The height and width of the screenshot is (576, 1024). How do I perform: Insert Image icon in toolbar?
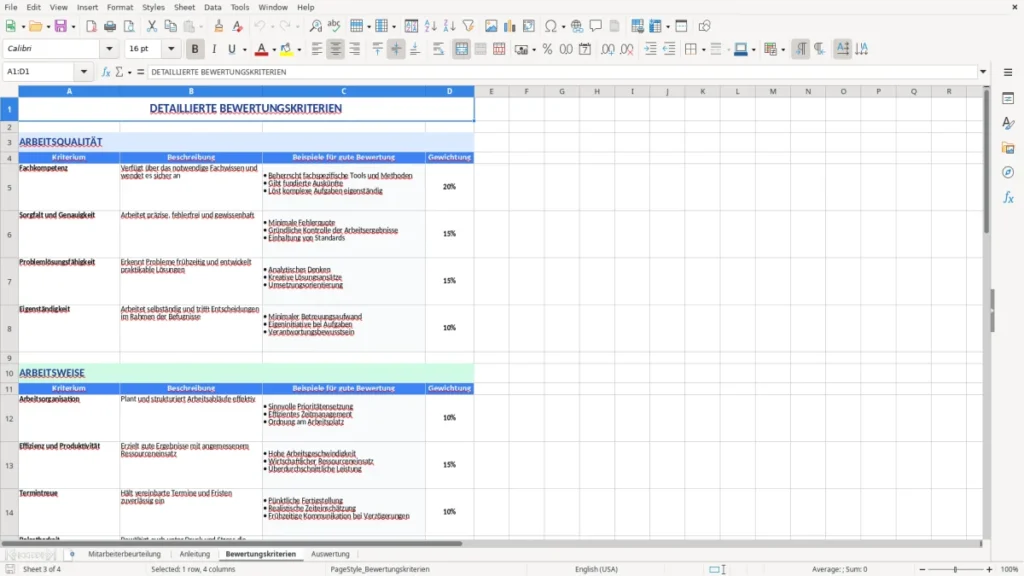[491, 26]
